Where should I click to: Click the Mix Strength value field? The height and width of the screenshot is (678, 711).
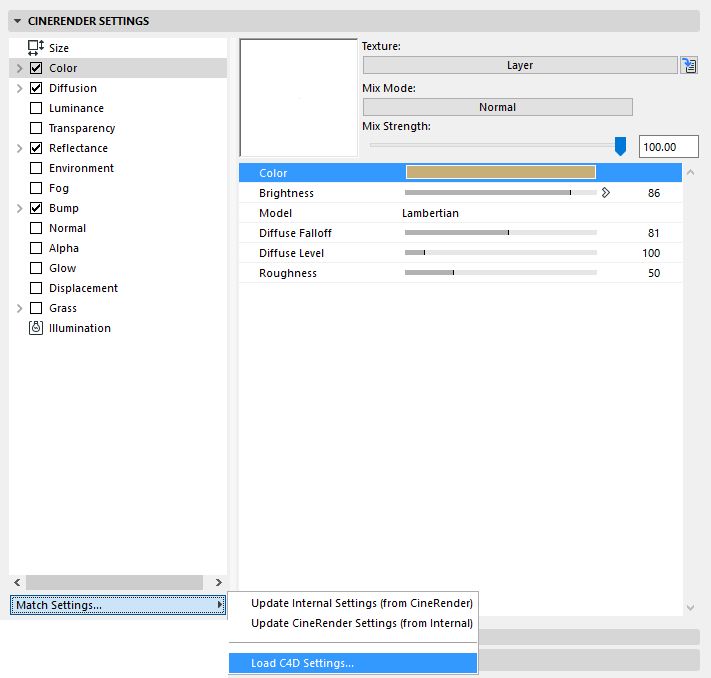point(669,146)
